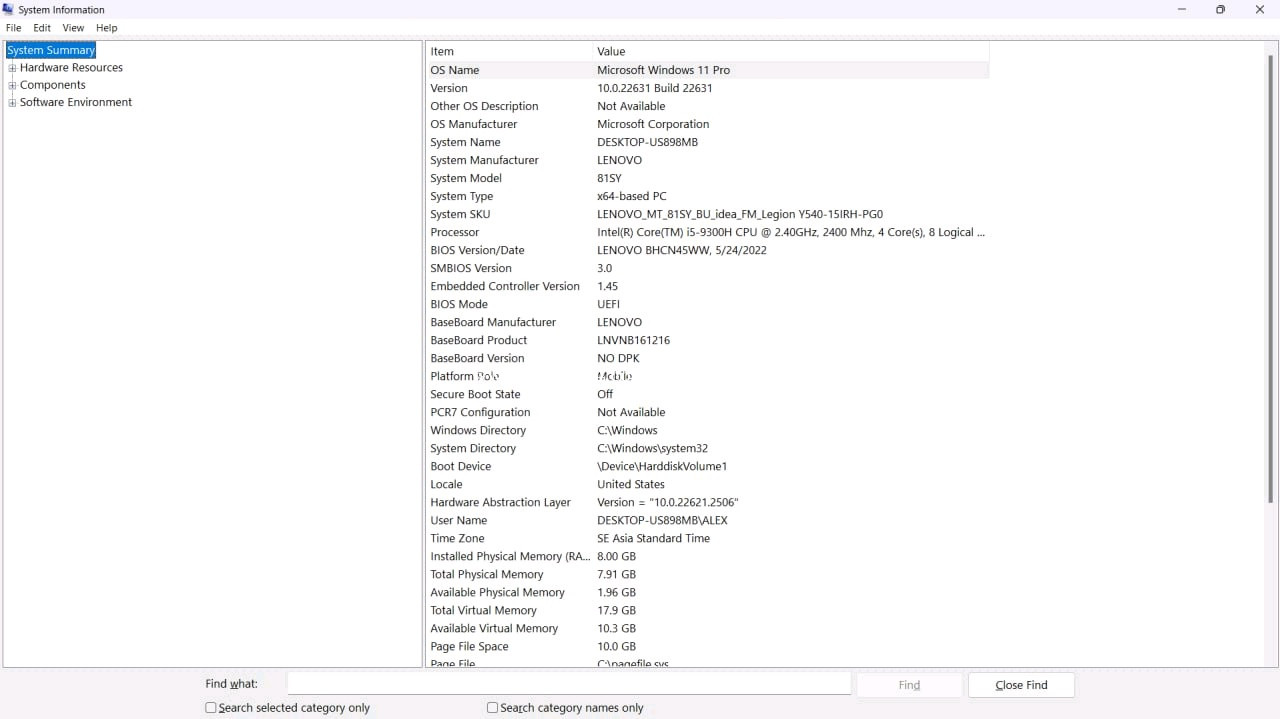Select the Software Environment tree item label
The width and height of the screenshot is (1280, 719).
[76, 102]
